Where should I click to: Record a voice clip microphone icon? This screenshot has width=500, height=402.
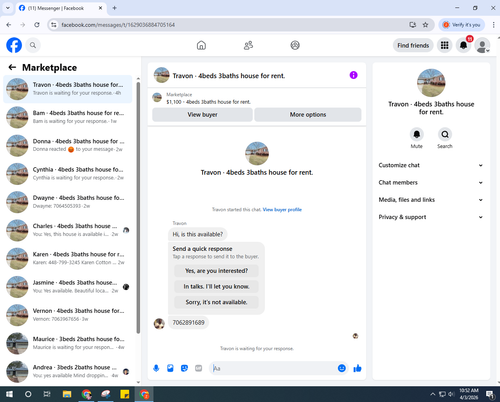point(156,368)
